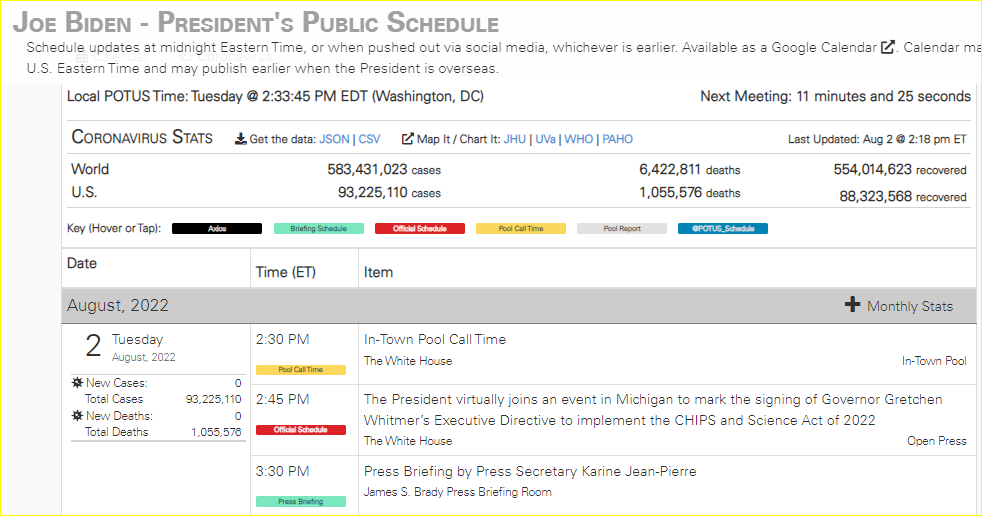Tap the green Briefing Schedule key swatch
The image size is (982, 516).
[x=318, y=228]
